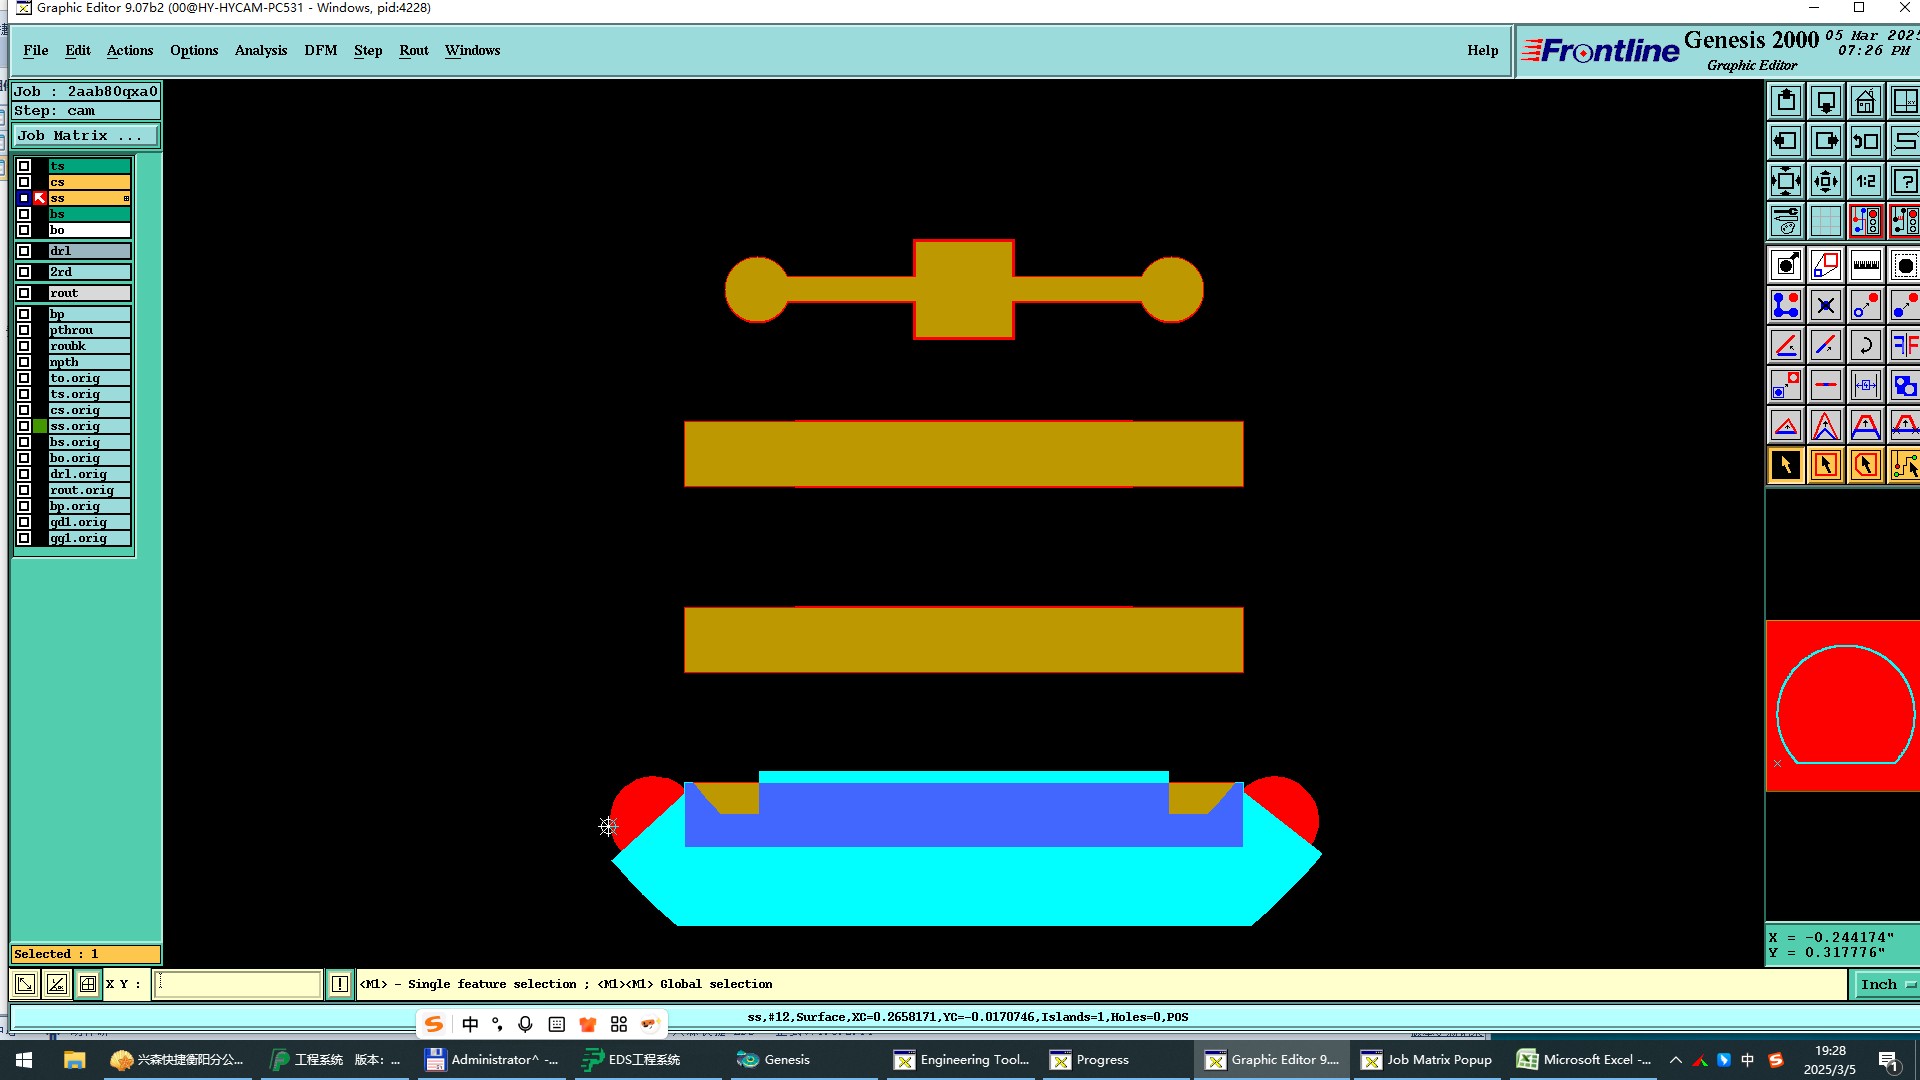Open the DFM menu
Screen dimensions: 1920x1080
[x=320, y=50]
